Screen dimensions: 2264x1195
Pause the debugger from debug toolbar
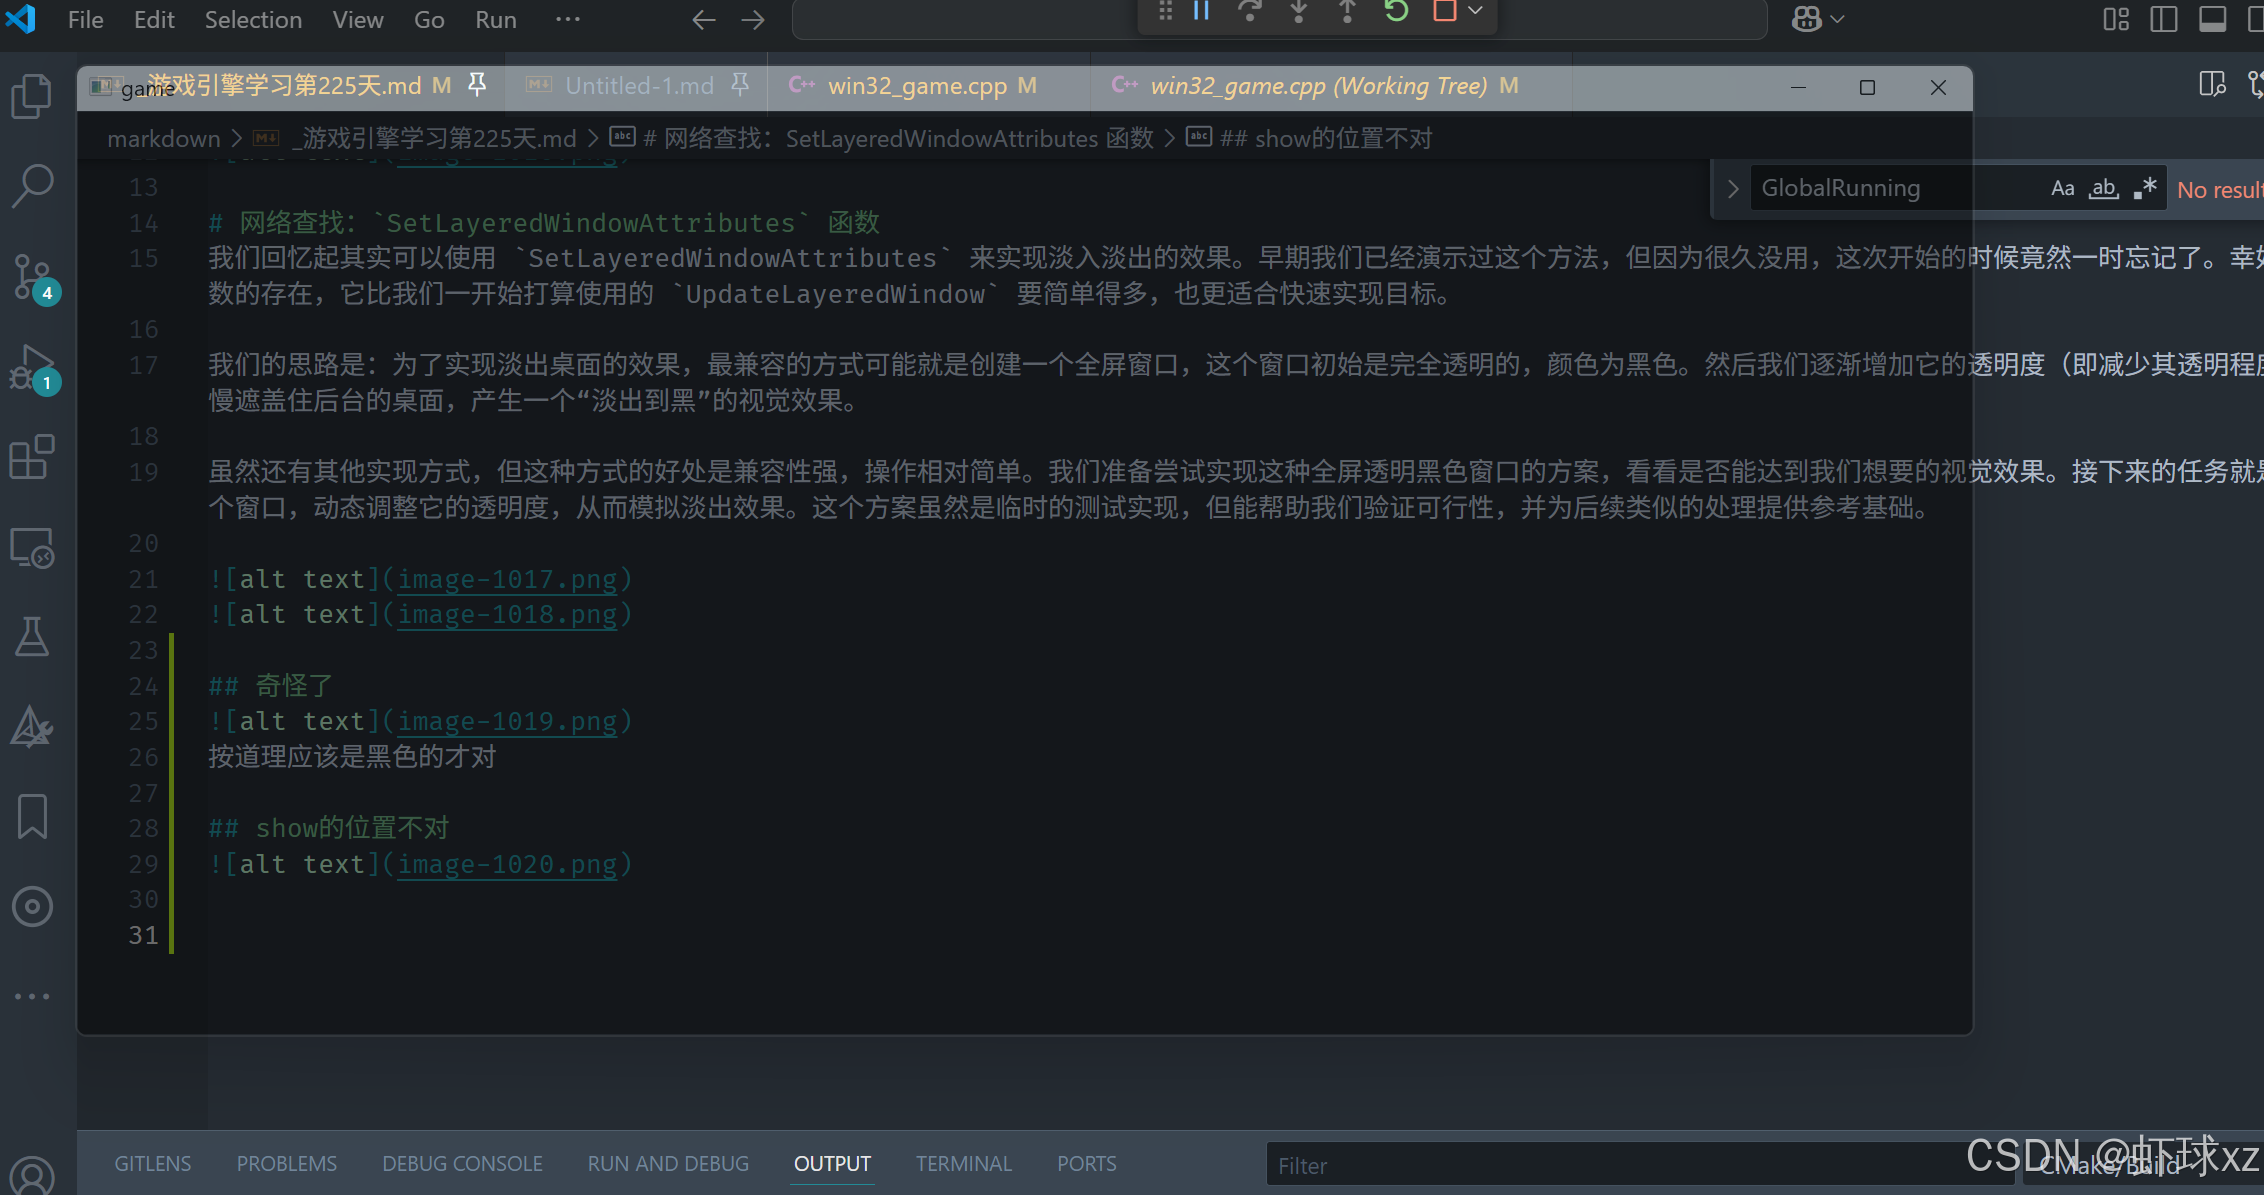[x=1202, y=12]
